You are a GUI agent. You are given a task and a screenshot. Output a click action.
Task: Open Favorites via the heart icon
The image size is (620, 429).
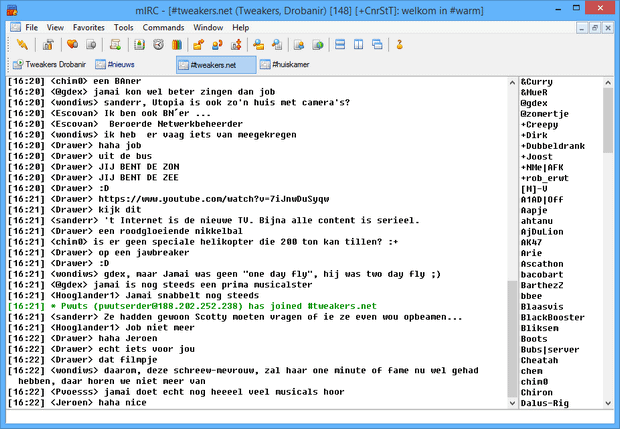[72, 45]
